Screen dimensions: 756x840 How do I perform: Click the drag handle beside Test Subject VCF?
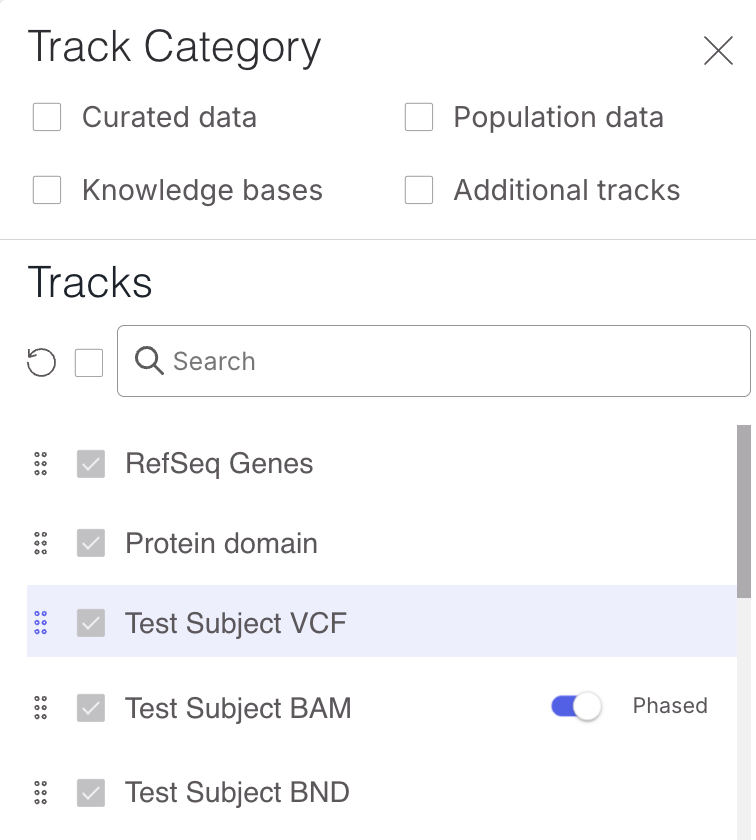[x=41, y=623]
